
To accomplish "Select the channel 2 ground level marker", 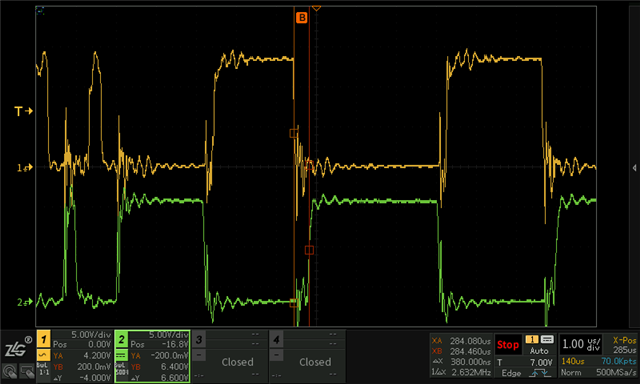I will 24,302.
